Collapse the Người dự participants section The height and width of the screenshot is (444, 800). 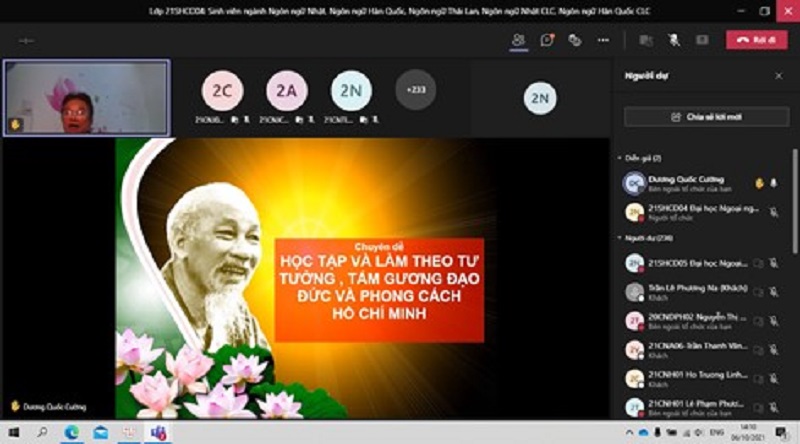click(x=619, y=237)
